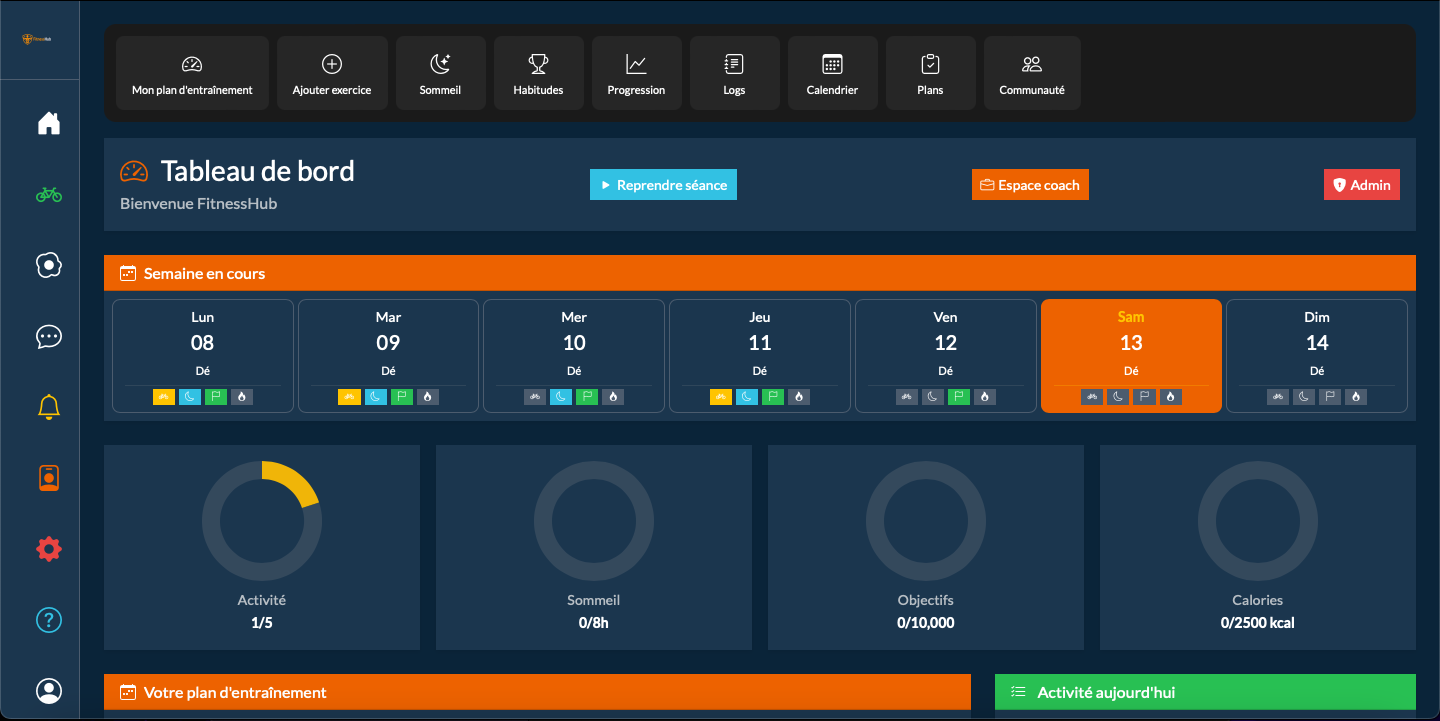Click Communauté in the top toolbar
This screenshot has width=1440, height=721.
coord(1031,72)
